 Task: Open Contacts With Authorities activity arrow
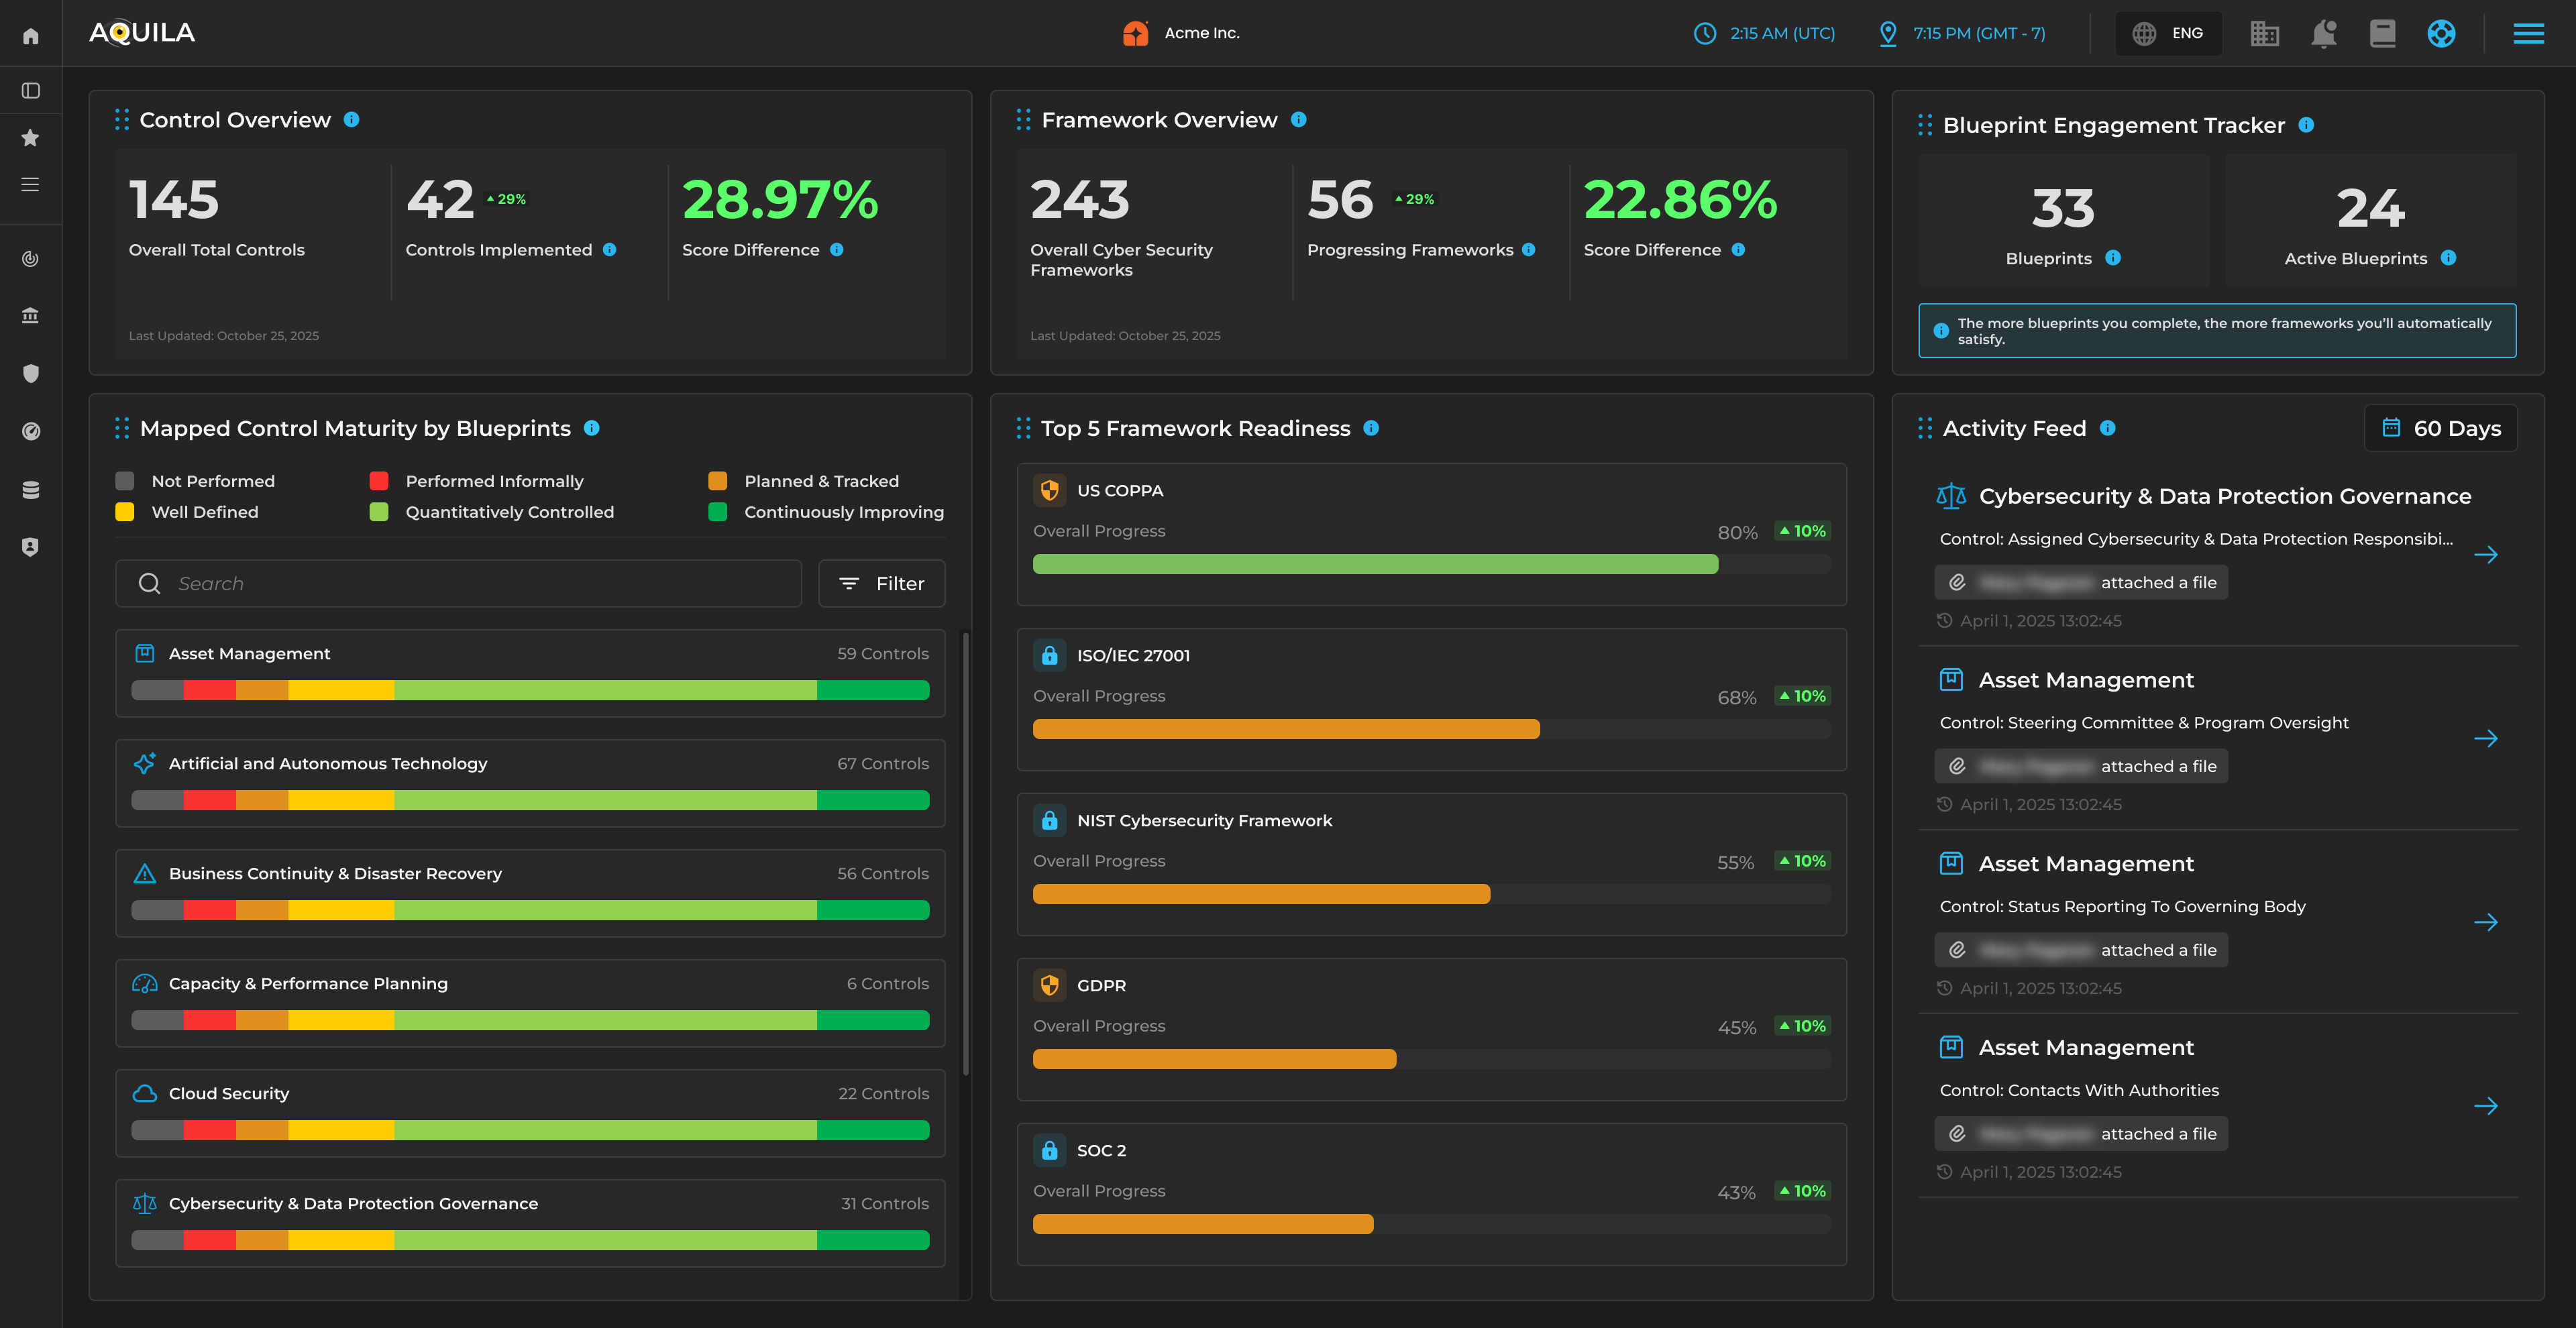point(2485,1105)
